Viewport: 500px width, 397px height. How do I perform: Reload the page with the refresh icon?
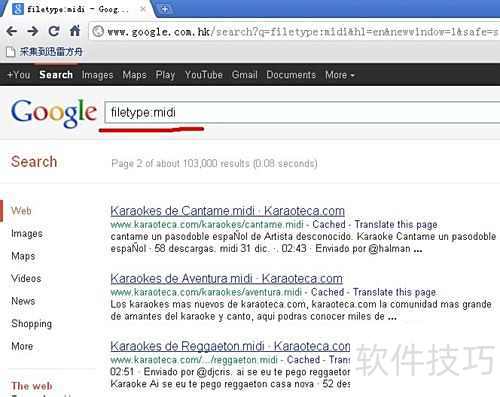pyautogui.click(x=54, y=31)
